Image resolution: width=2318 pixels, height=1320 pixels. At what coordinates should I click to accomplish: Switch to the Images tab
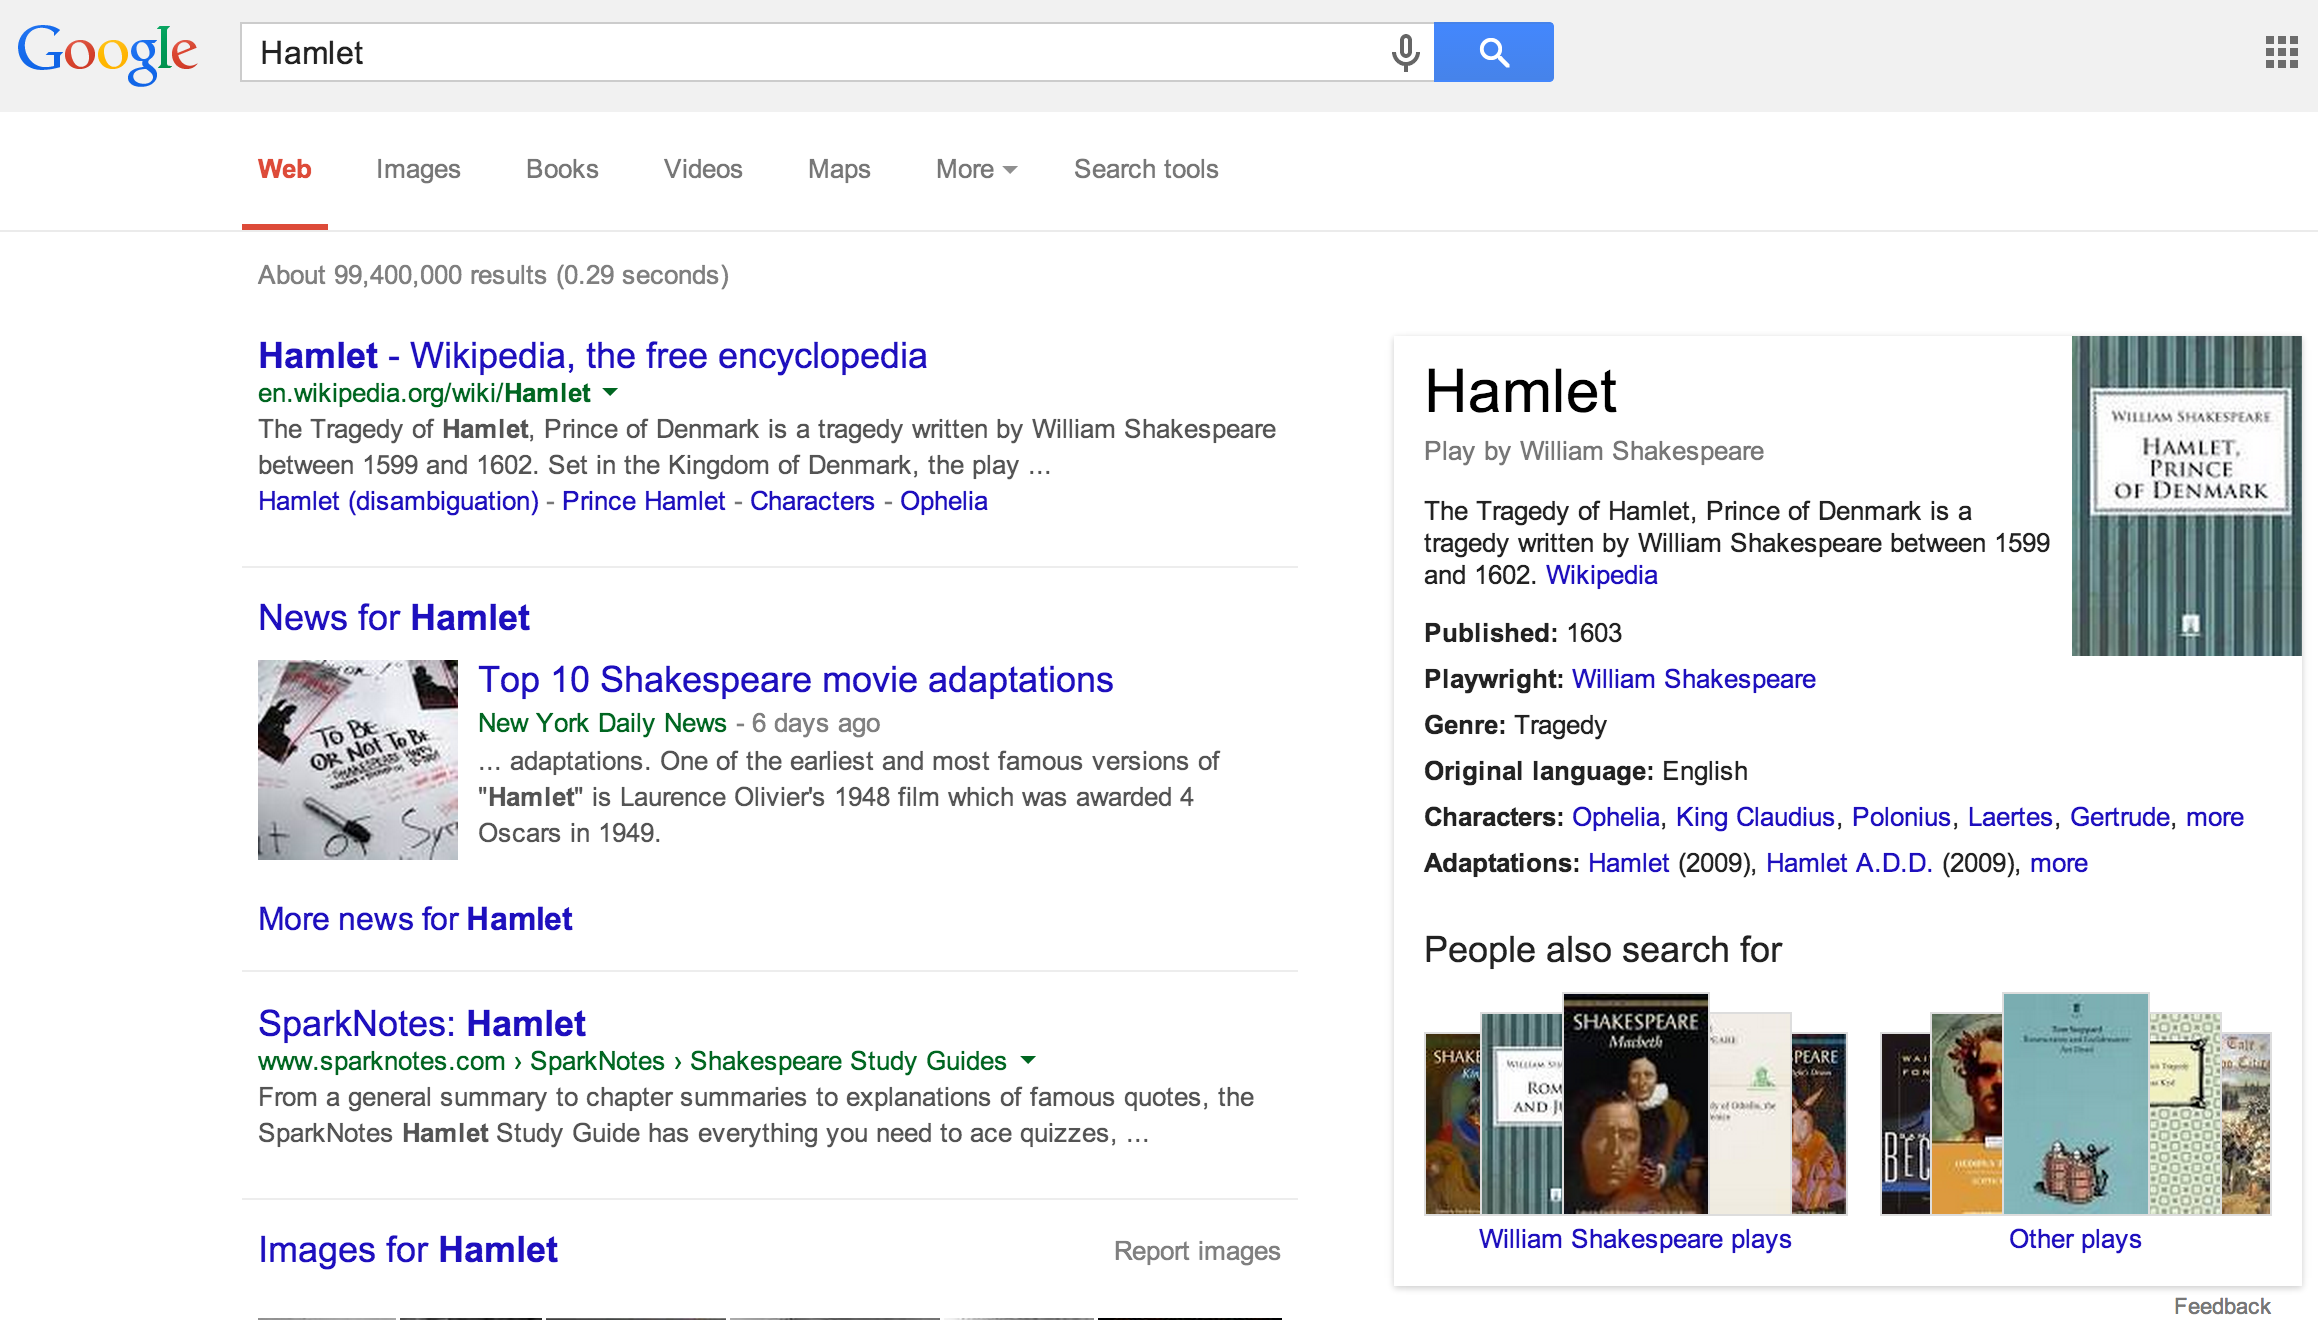tap(418, 169)
